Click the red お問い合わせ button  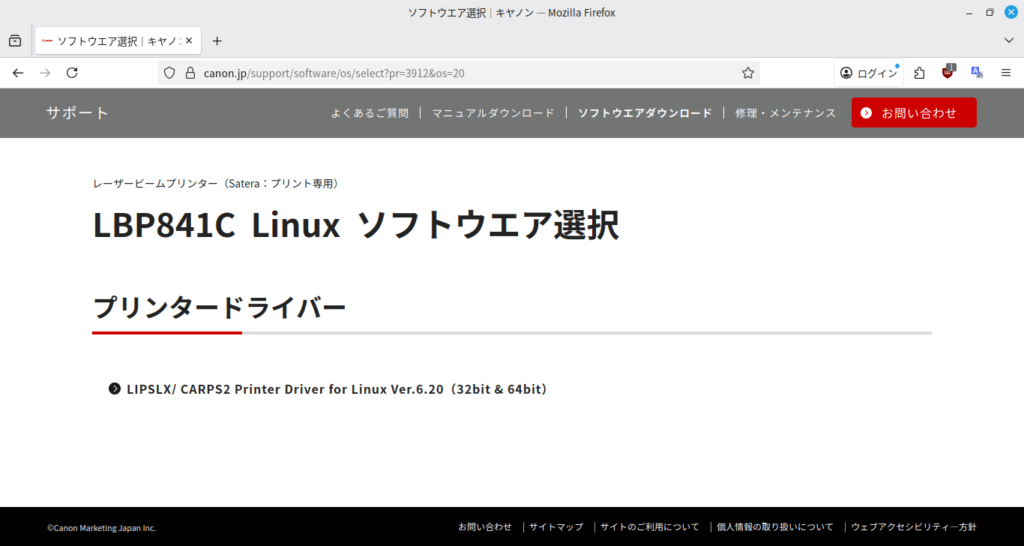(913, 113)
